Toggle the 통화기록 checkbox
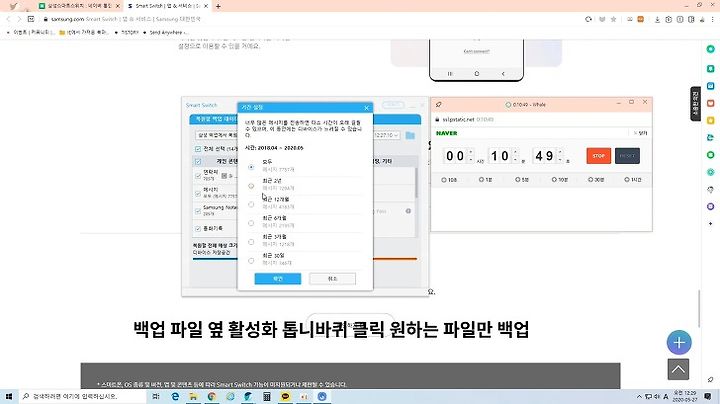Image resolution: width=720 pixels, height=404 pixels. coord(198,228)
